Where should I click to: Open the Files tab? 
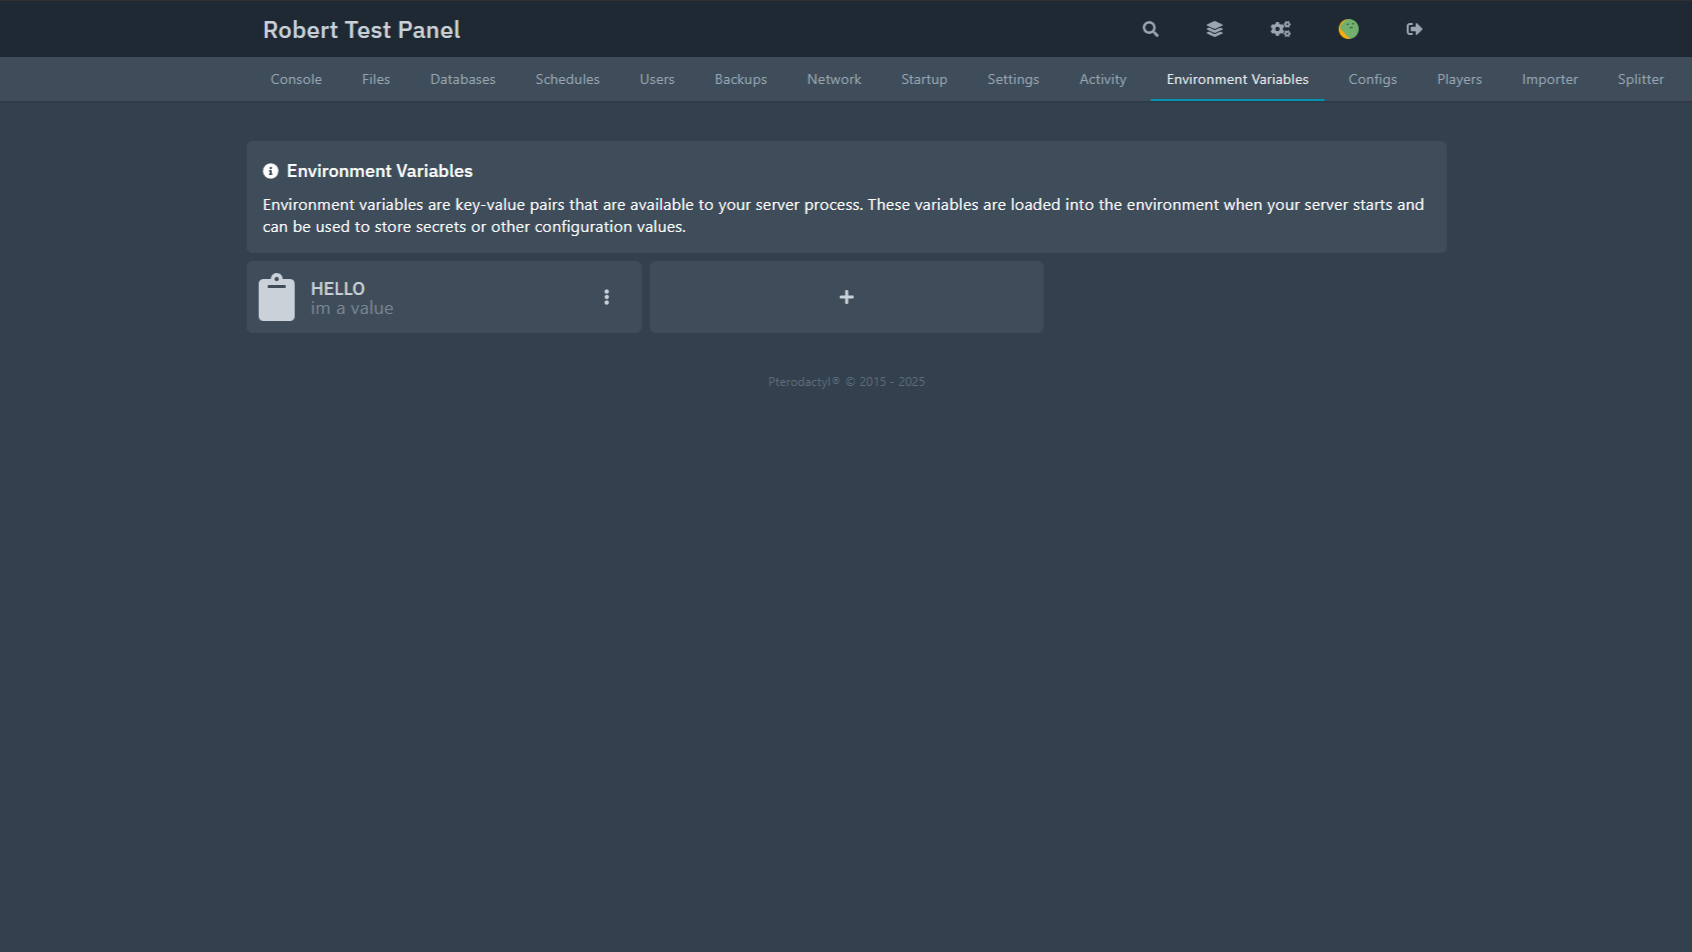click(376, 79)
